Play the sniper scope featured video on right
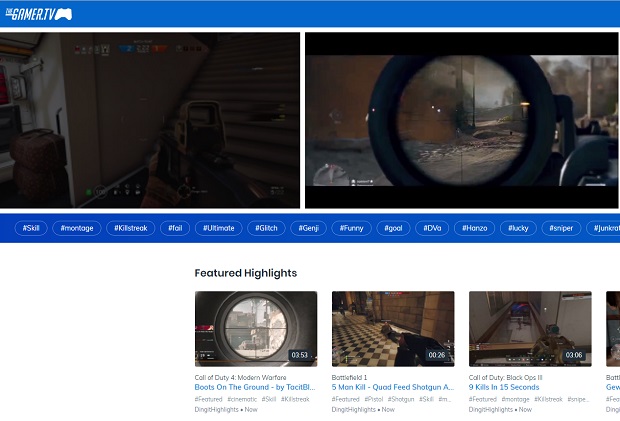620x421 pixels. point(461,120)
